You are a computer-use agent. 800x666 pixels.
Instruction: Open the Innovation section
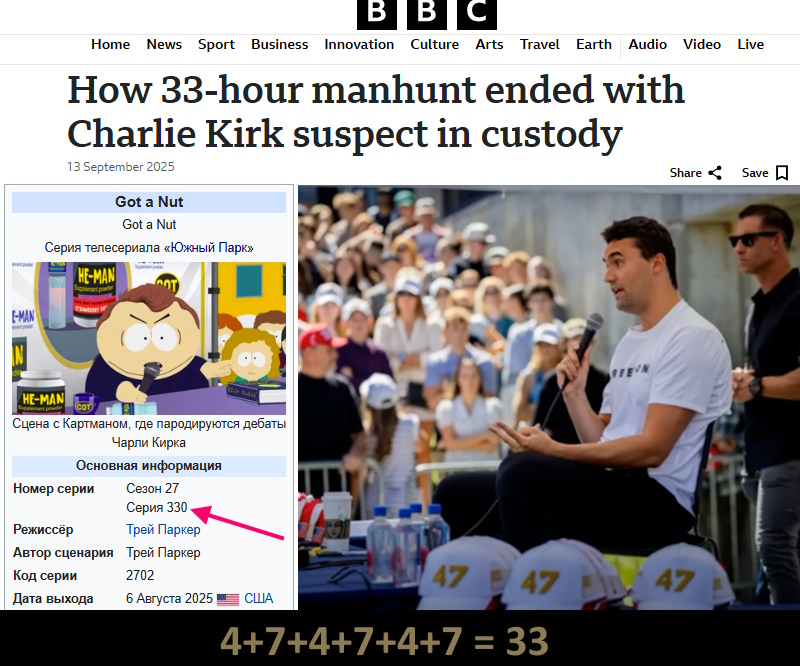tap(359, 44)
